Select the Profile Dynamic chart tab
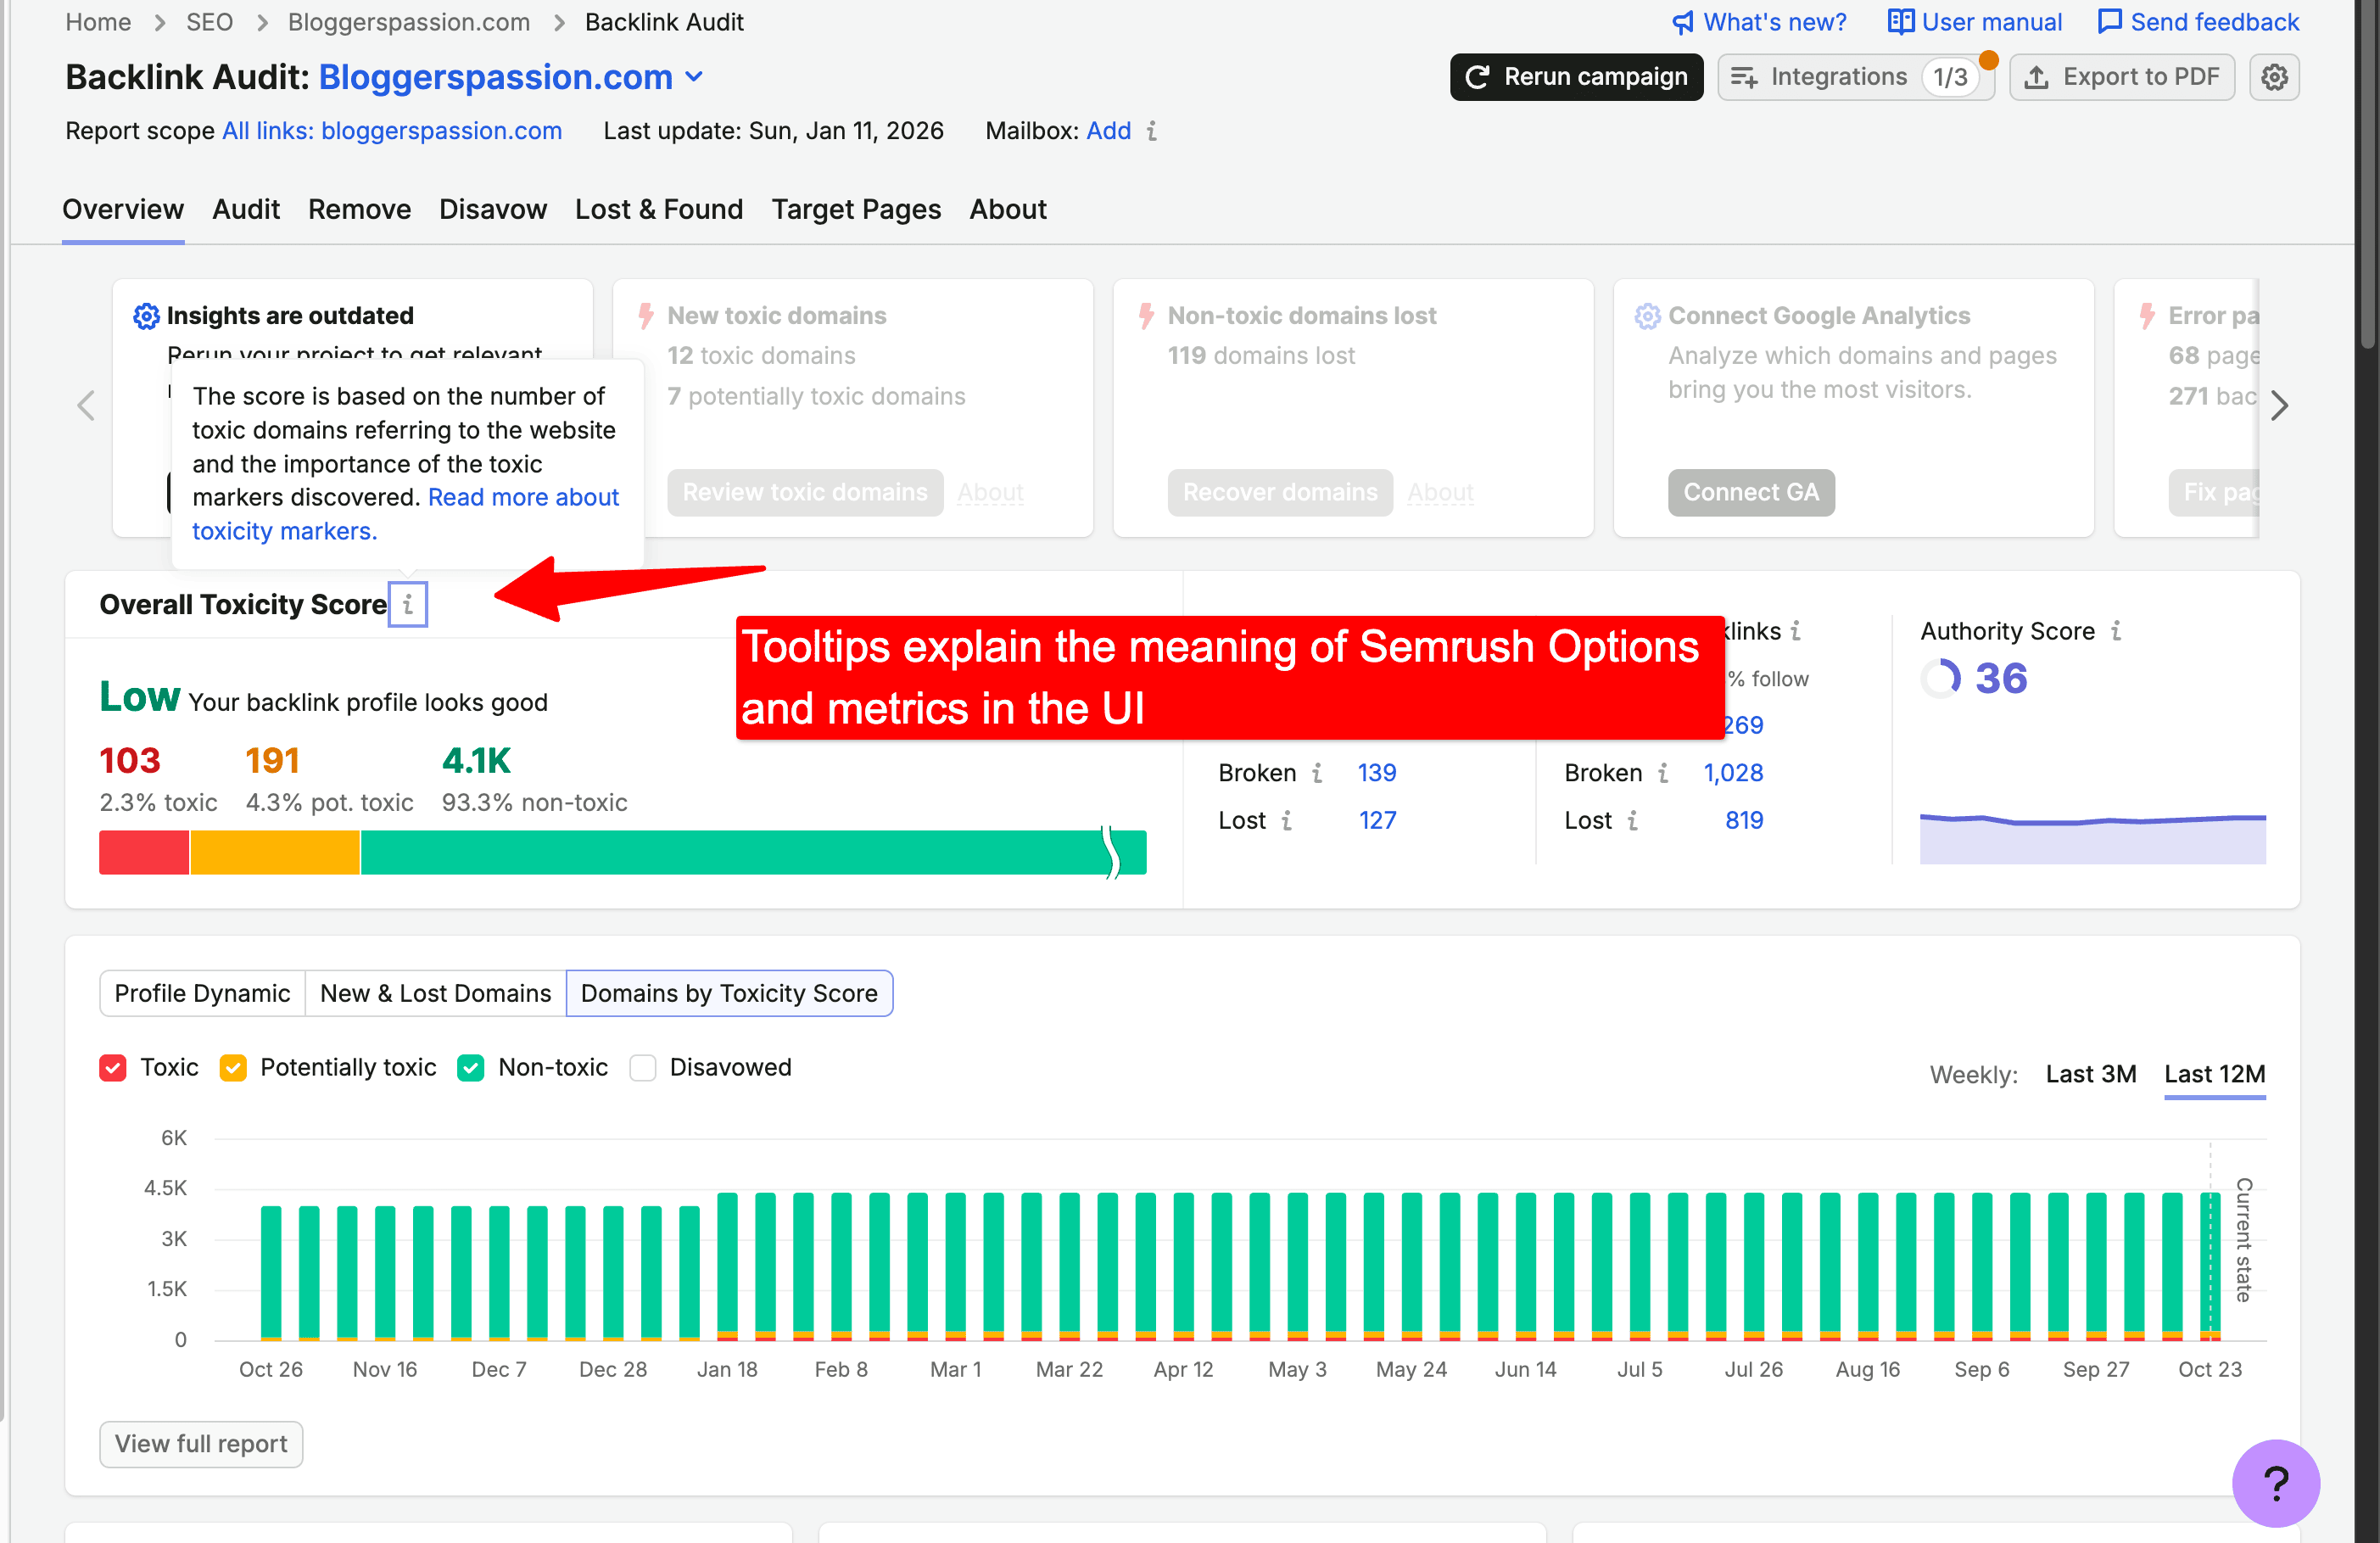The width and height of the screenshot is (2380, 1543). click(202, 994)
